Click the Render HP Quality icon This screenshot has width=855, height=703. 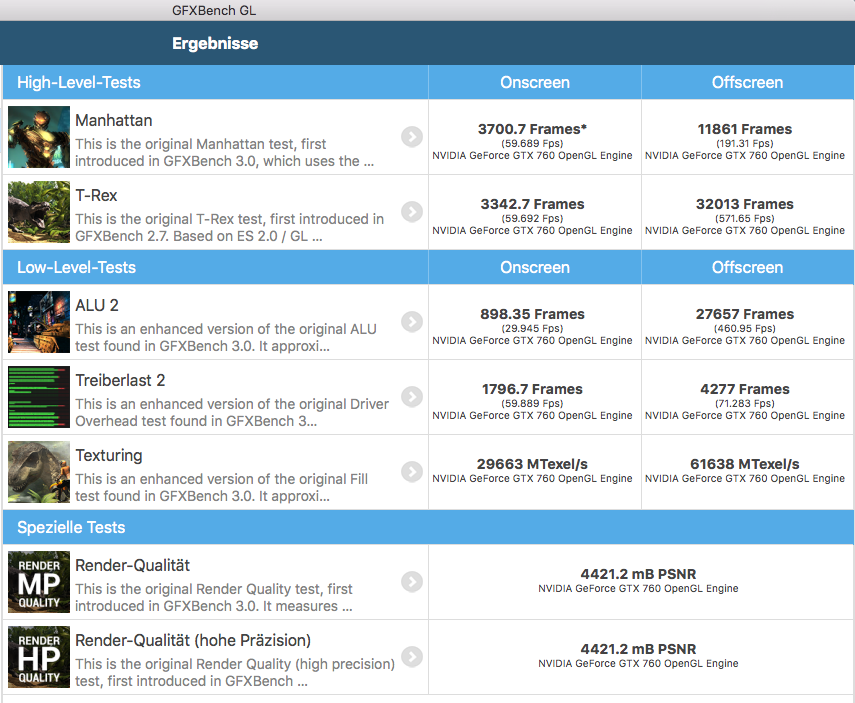click(x=39, y=657)
